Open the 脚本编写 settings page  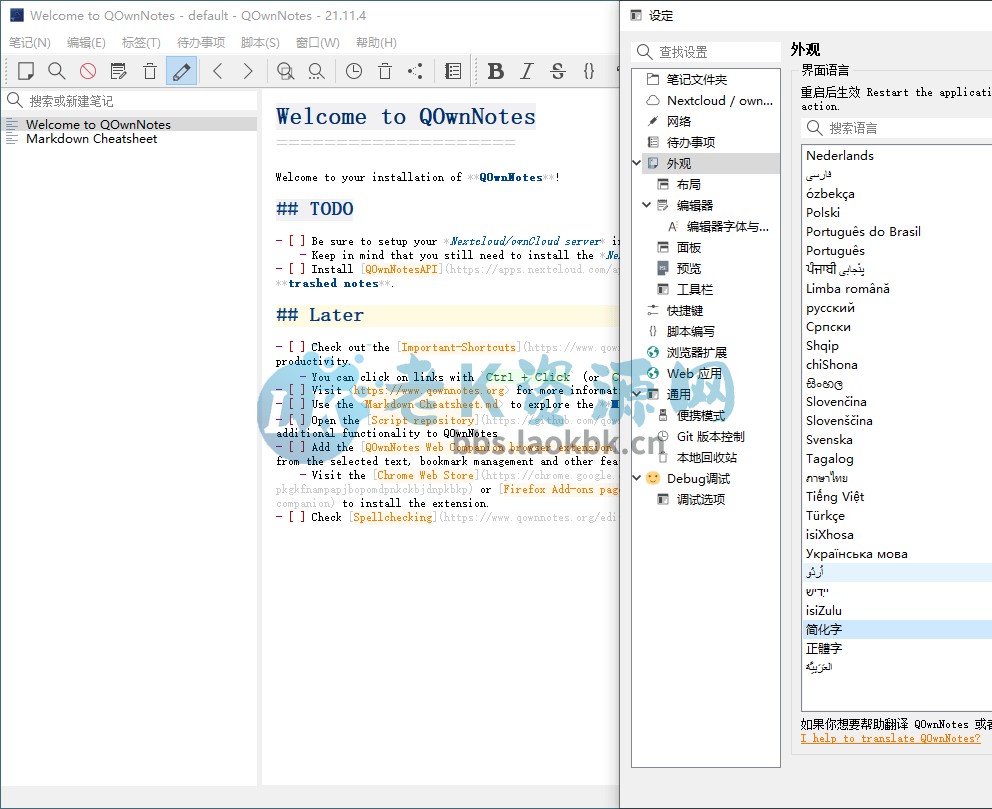click(691, 331)
